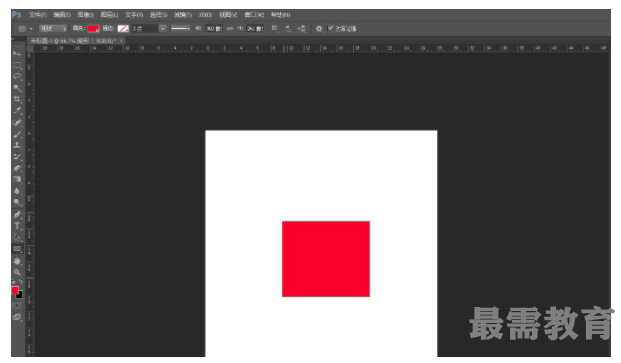The width and height of the screenshot is (621, 363).
Task: Select the Rectangular Marquee tool
Action: coord(17,65)
